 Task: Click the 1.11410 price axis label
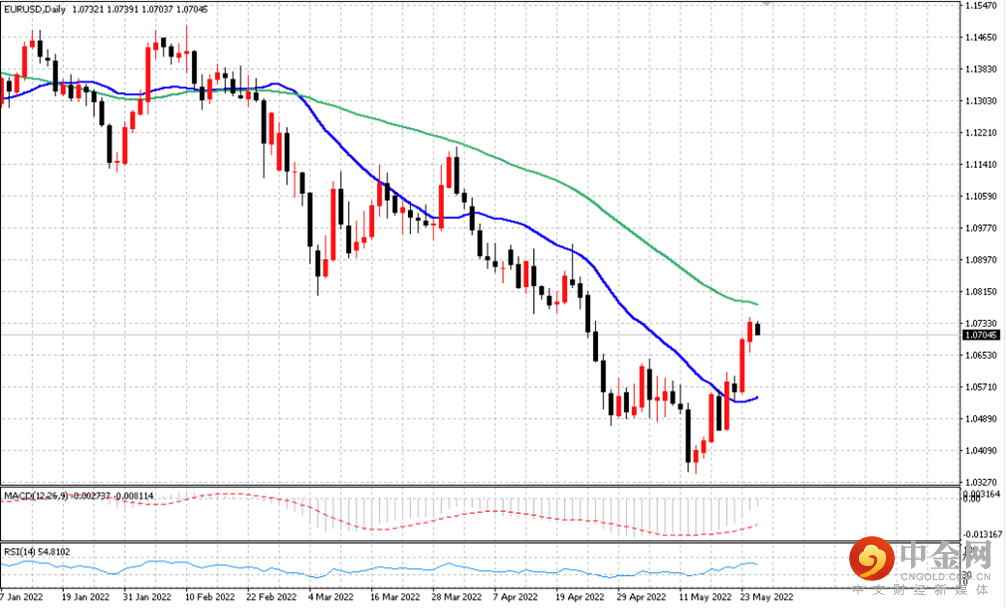(x=982, y=165)
